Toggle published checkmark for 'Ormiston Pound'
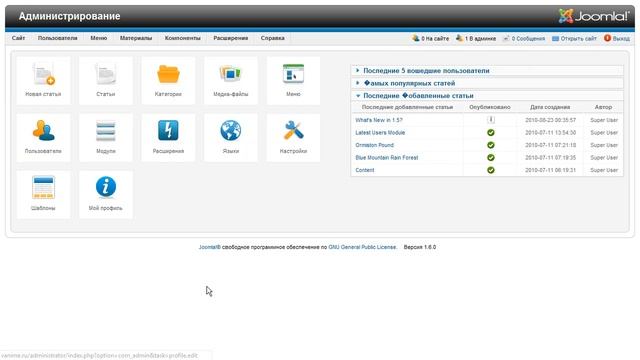The height and width of the screenshot is (360, 640). point(491,145)
